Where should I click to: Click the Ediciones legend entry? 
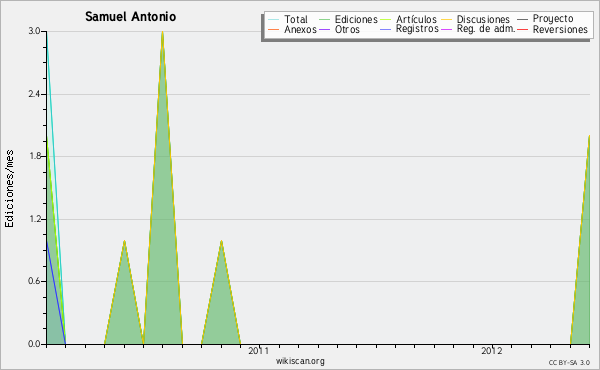pos(348,19)
